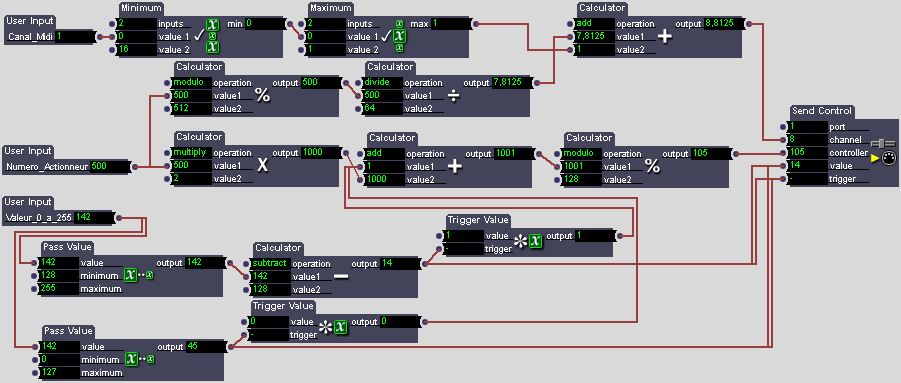Image resolution: width=901 pixels, height=383 pixels.
Task: Open the subtract operation selector
Action: pyautogui.click(x=271, y=264)
